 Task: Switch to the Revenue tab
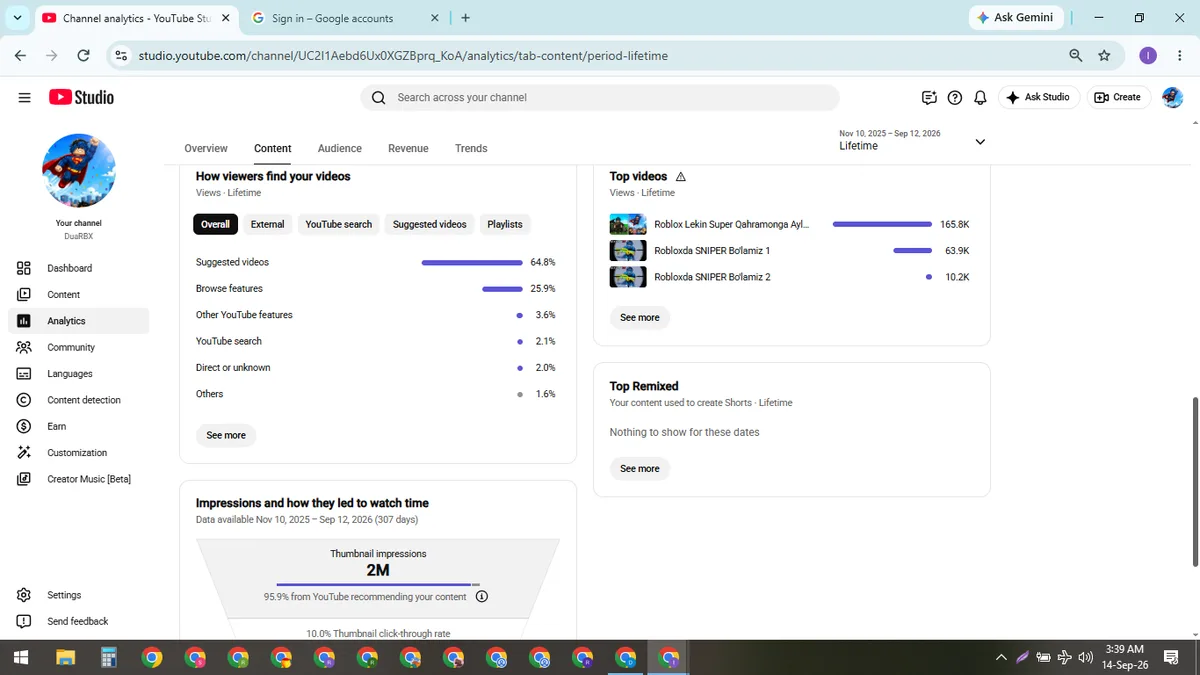[x=408, y=148]
